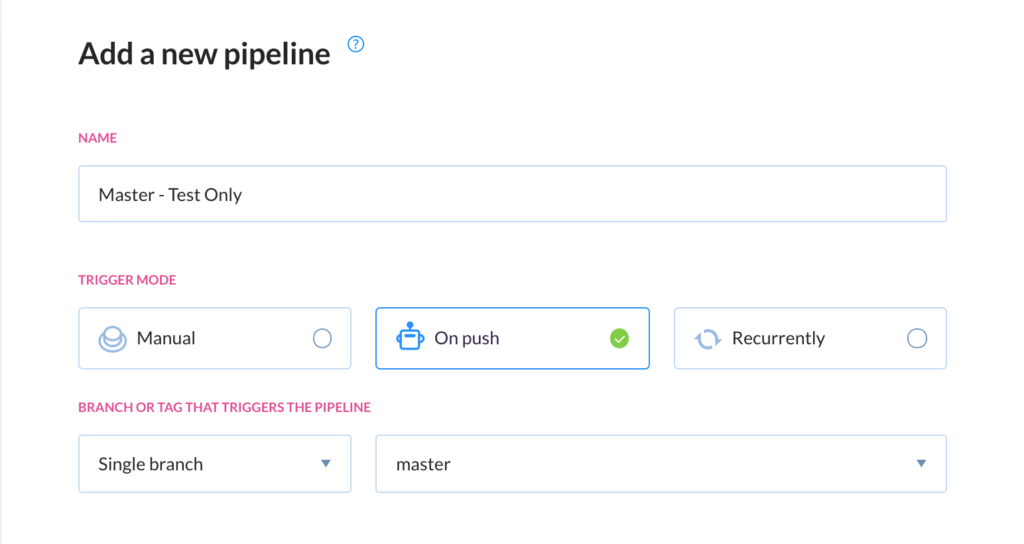Toggle the green On push checkmark
Image resolution: width=1024 pixels, height=544 pixels.
coord(619,339)
